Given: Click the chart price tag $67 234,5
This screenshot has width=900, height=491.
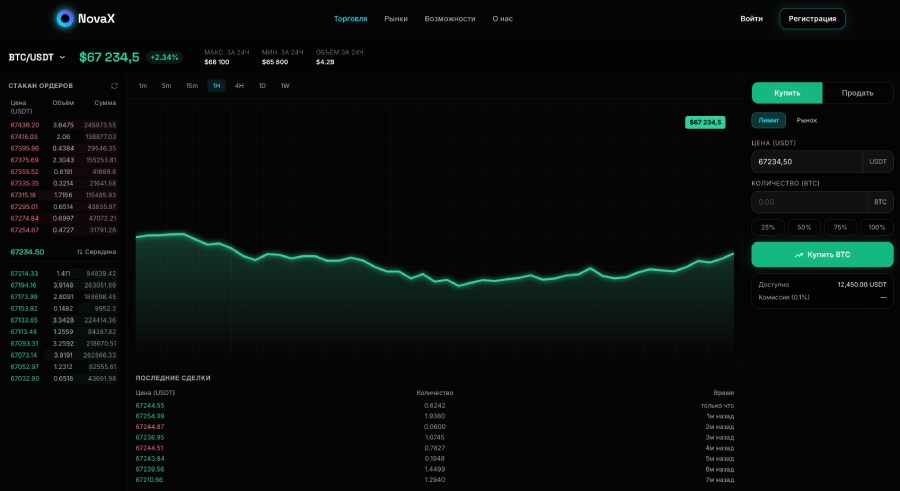Looking at the screenshot, I should tap(705, 122).
